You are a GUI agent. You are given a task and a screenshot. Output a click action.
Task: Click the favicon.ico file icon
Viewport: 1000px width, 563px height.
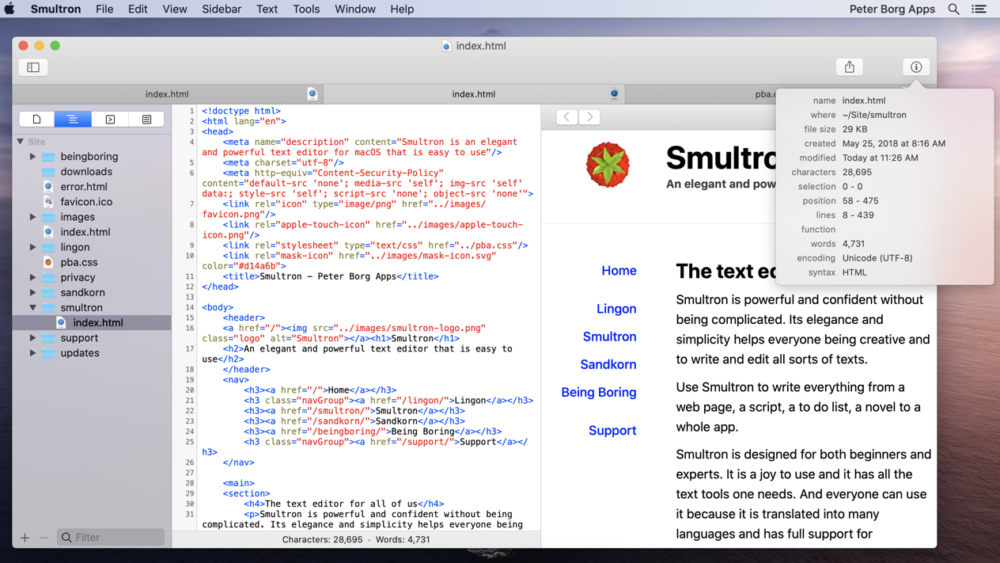coord(48,201)
